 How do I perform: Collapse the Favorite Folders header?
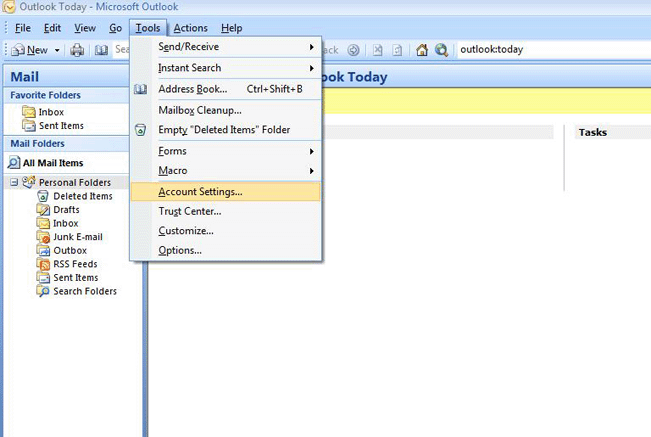[x=66, y=95]
